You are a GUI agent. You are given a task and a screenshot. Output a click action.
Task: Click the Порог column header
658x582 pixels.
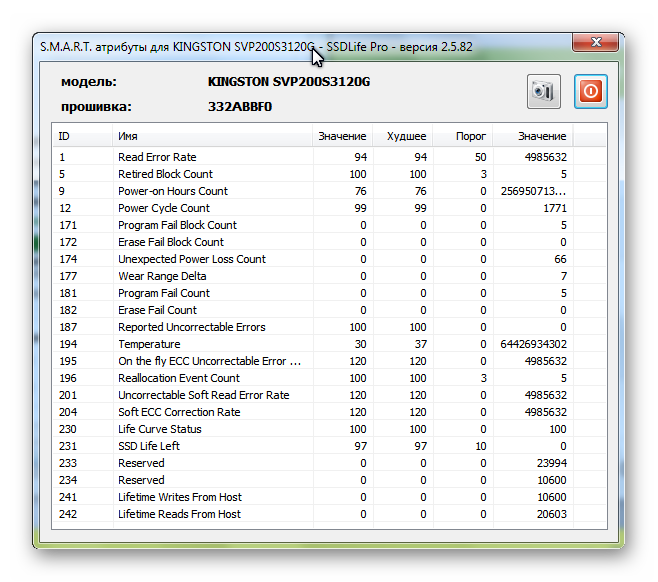pyautogui.click(x=462, y=136)
